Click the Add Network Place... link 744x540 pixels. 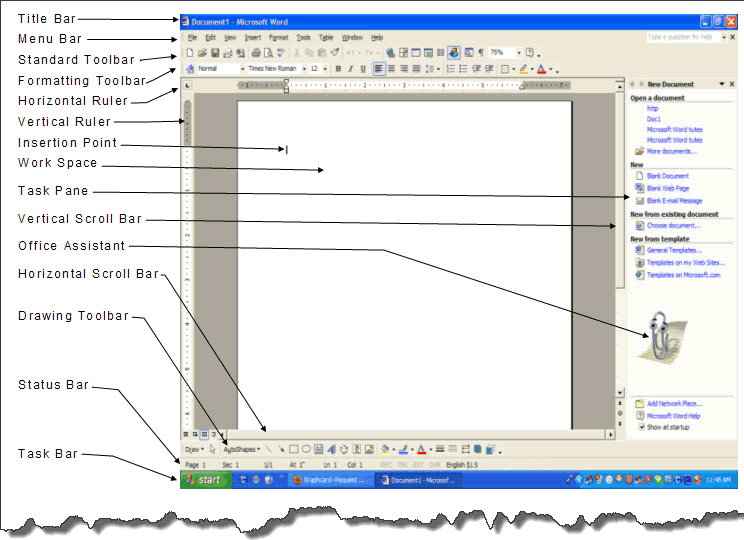(675, 403)
